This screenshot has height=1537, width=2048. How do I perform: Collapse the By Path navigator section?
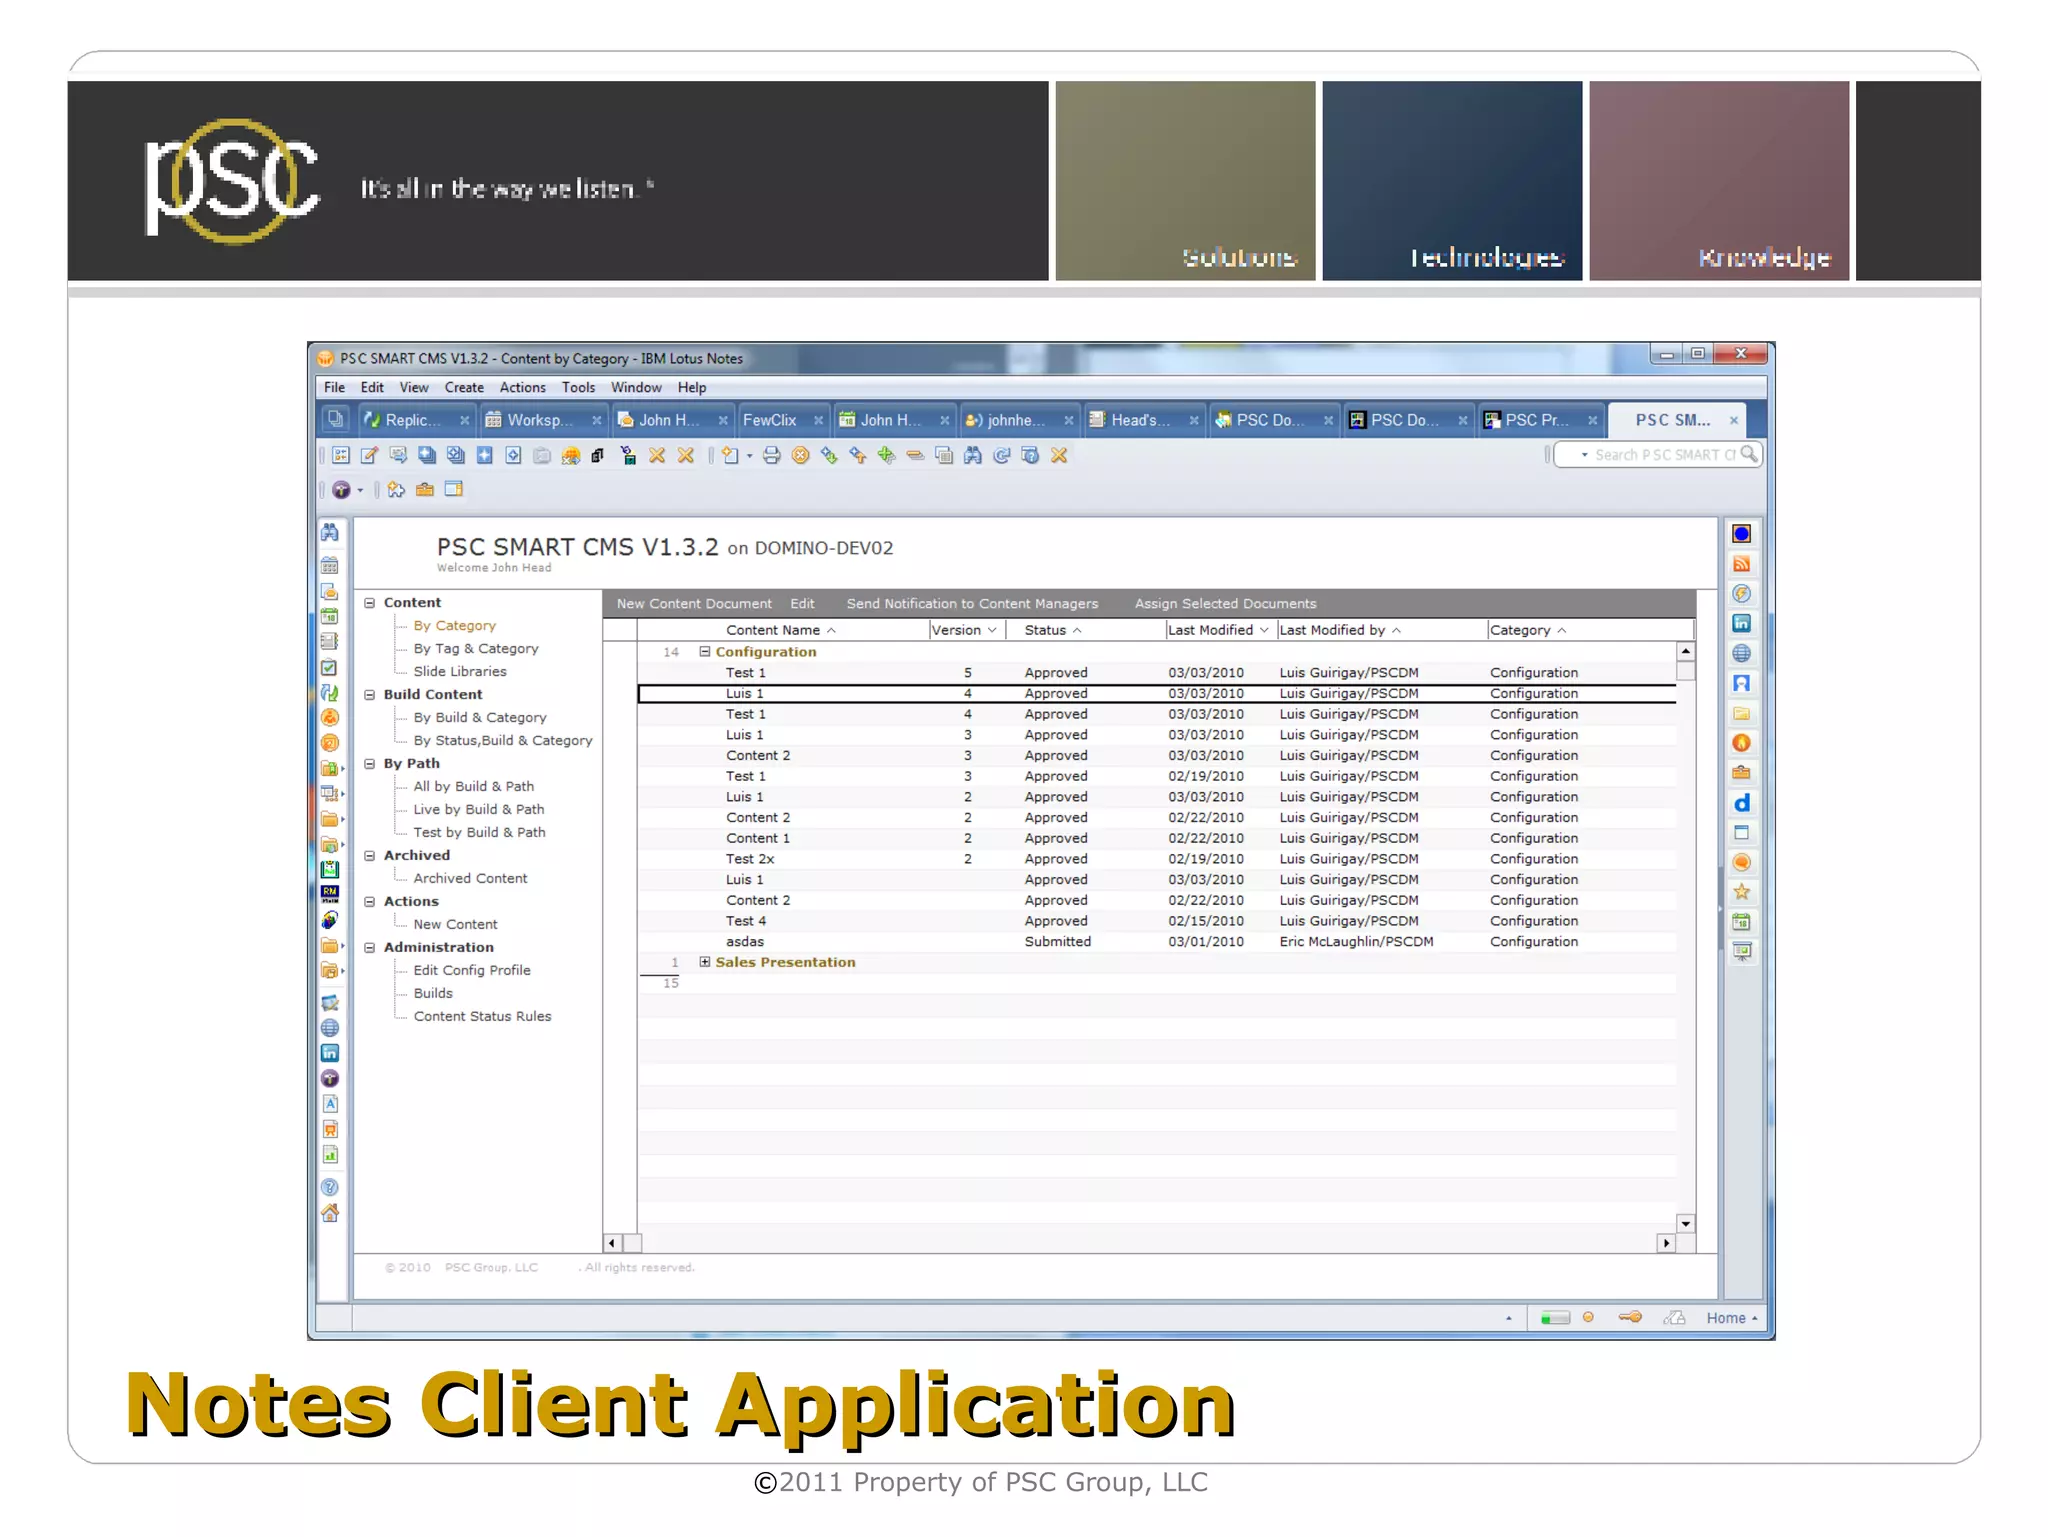(370, 764)
